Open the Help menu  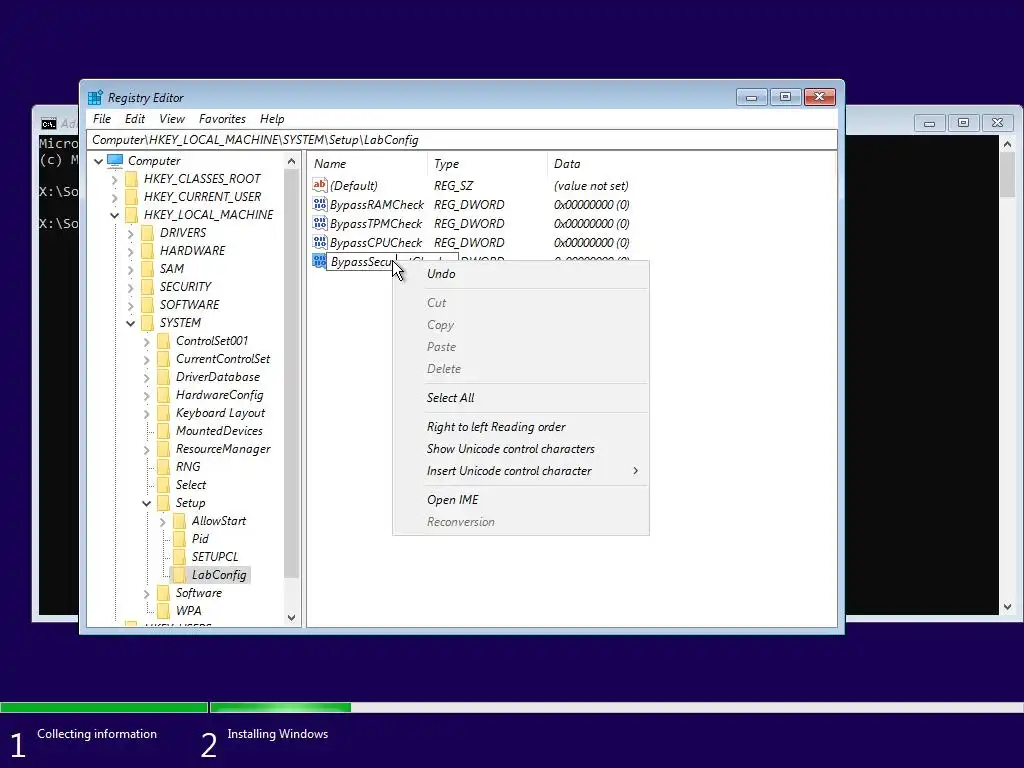[x=272, y=119]
